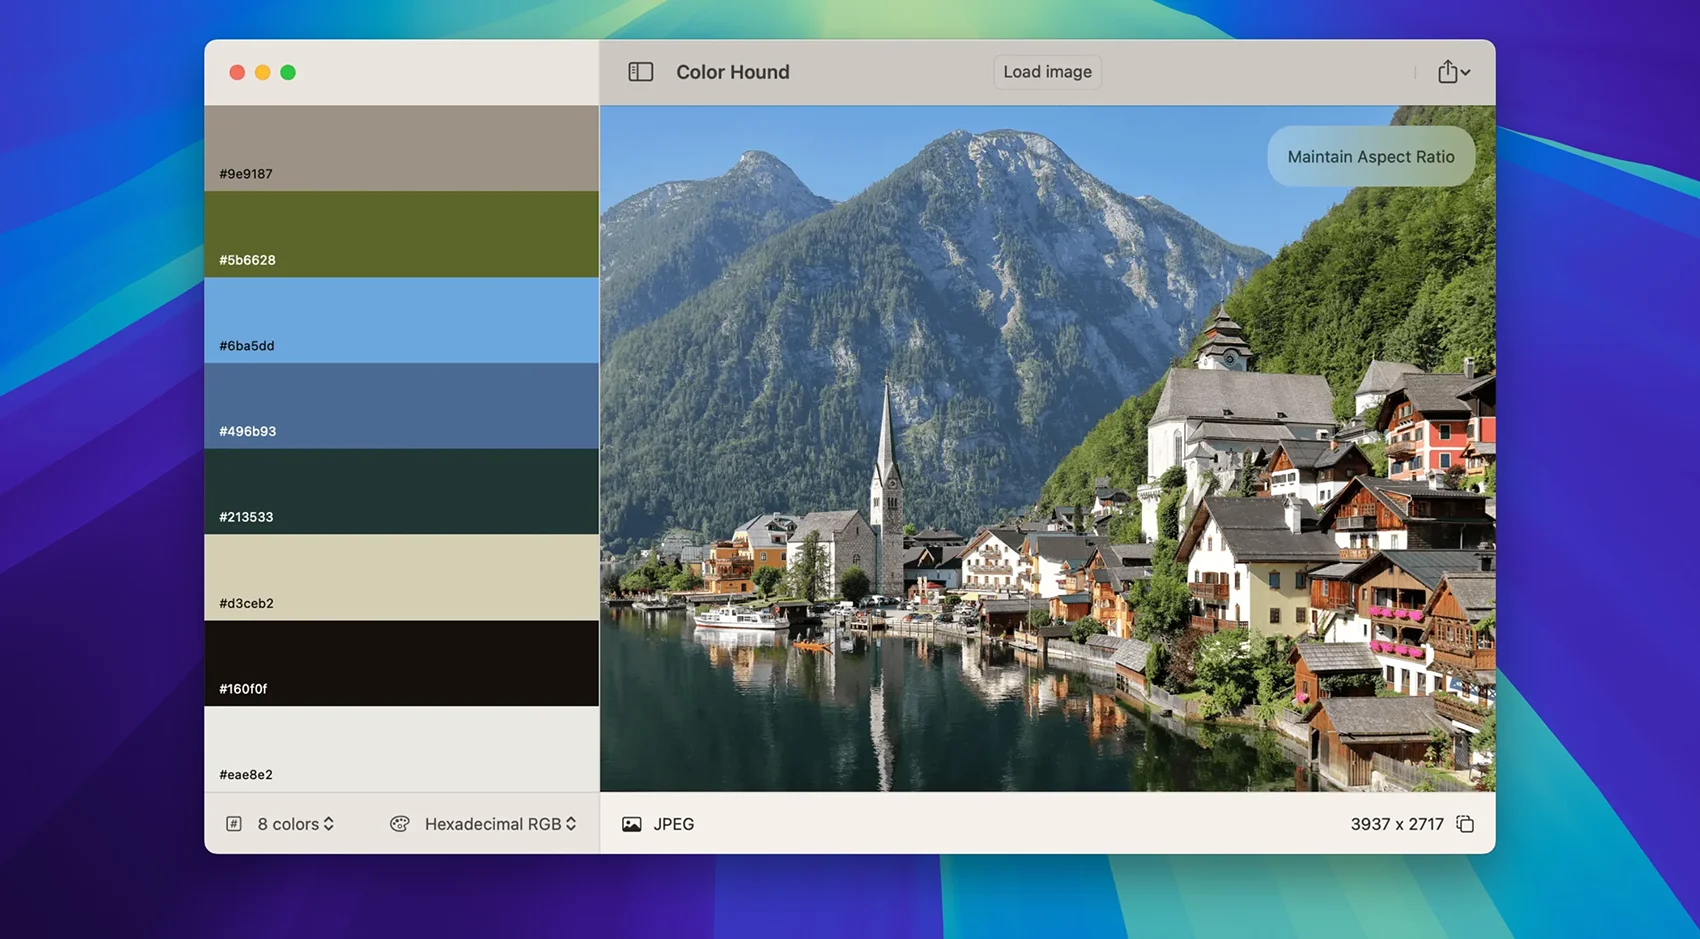The width and height of the screenshot is (1700, 939).
Task: Select the near-black #160f0f swatch
Action: (x=401, y=663)
